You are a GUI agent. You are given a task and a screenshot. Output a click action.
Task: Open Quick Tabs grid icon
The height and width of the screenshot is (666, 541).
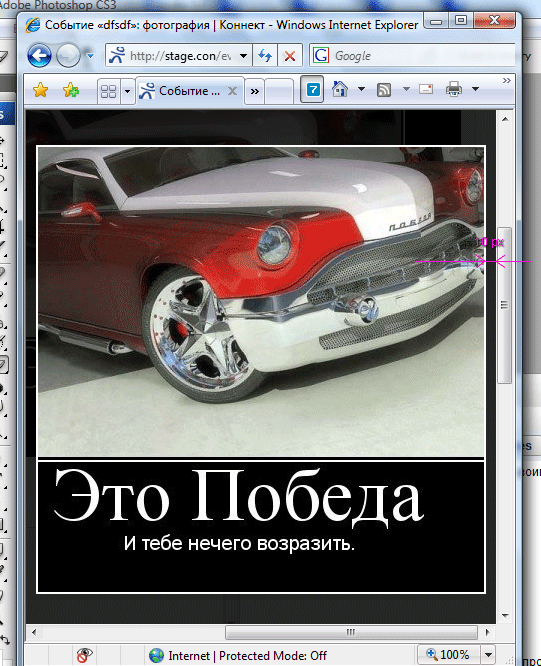coord(109,91)
